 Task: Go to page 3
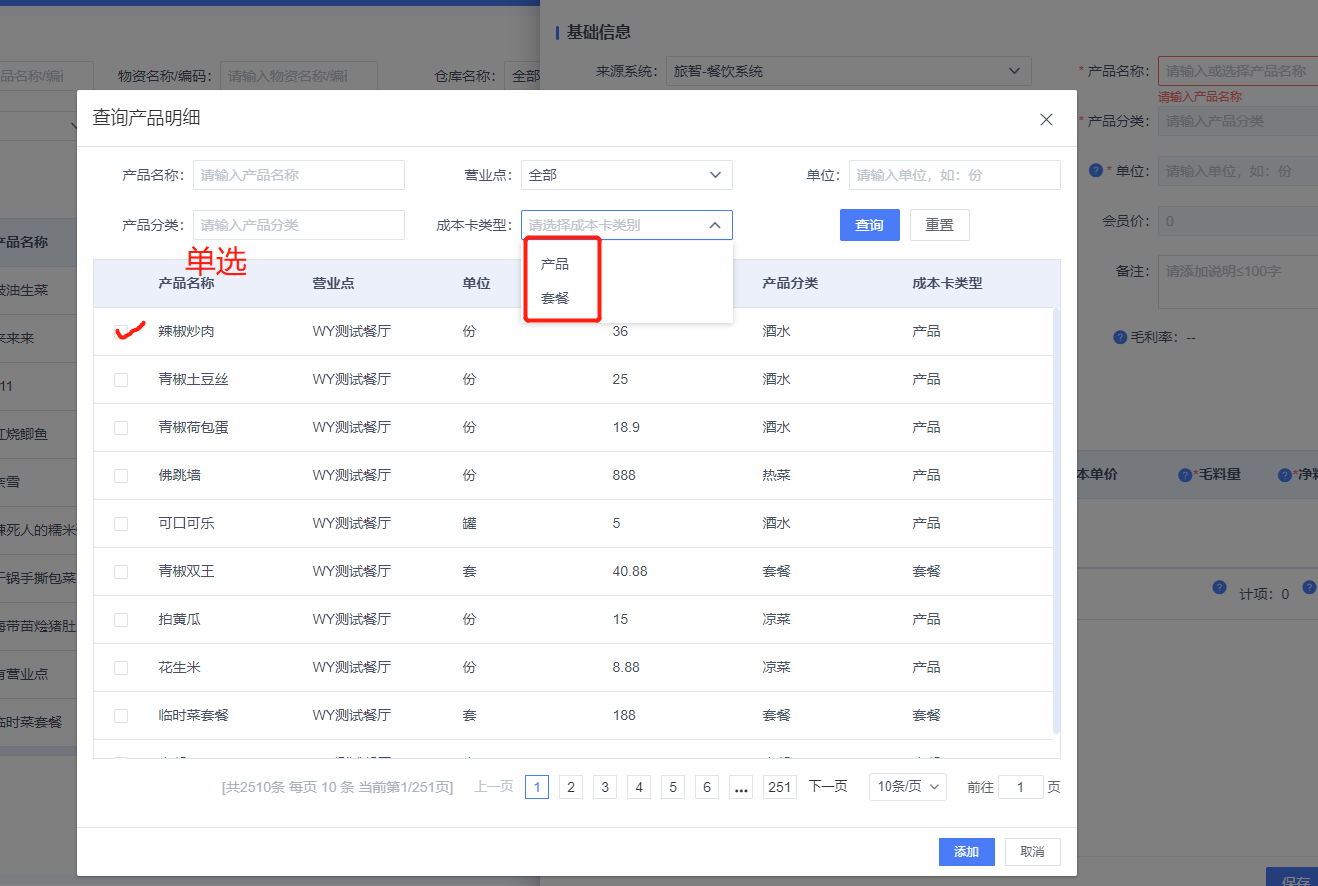point(604,787)
